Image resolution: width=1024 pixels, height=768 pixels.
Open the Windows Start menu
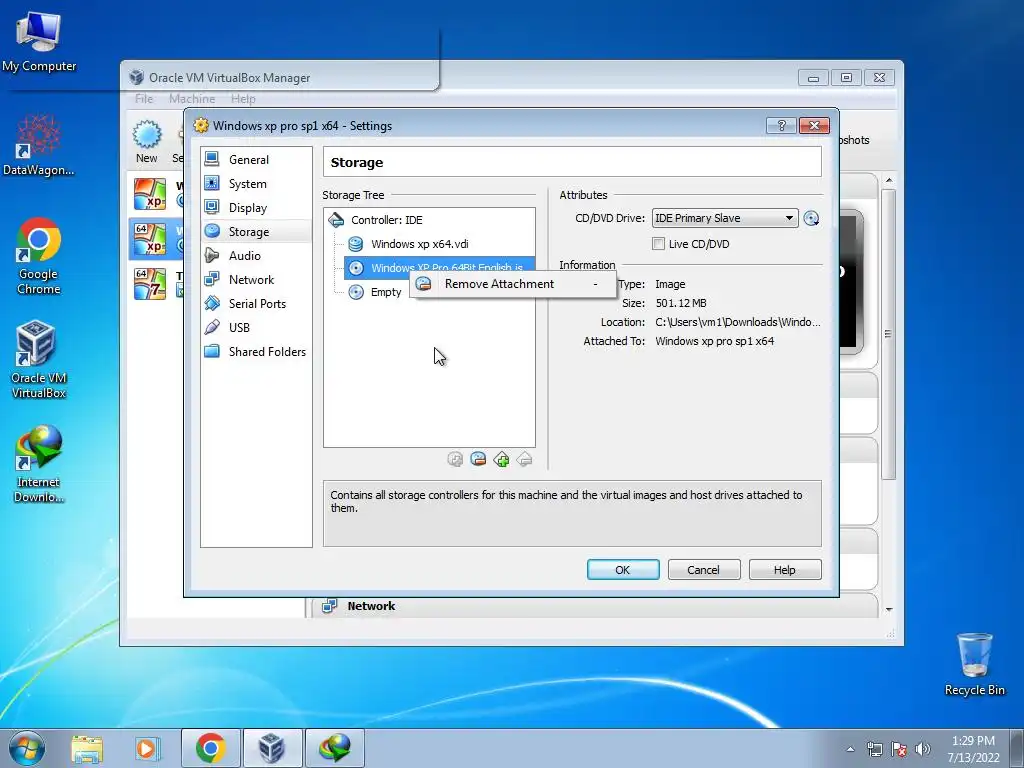[27, 748]
